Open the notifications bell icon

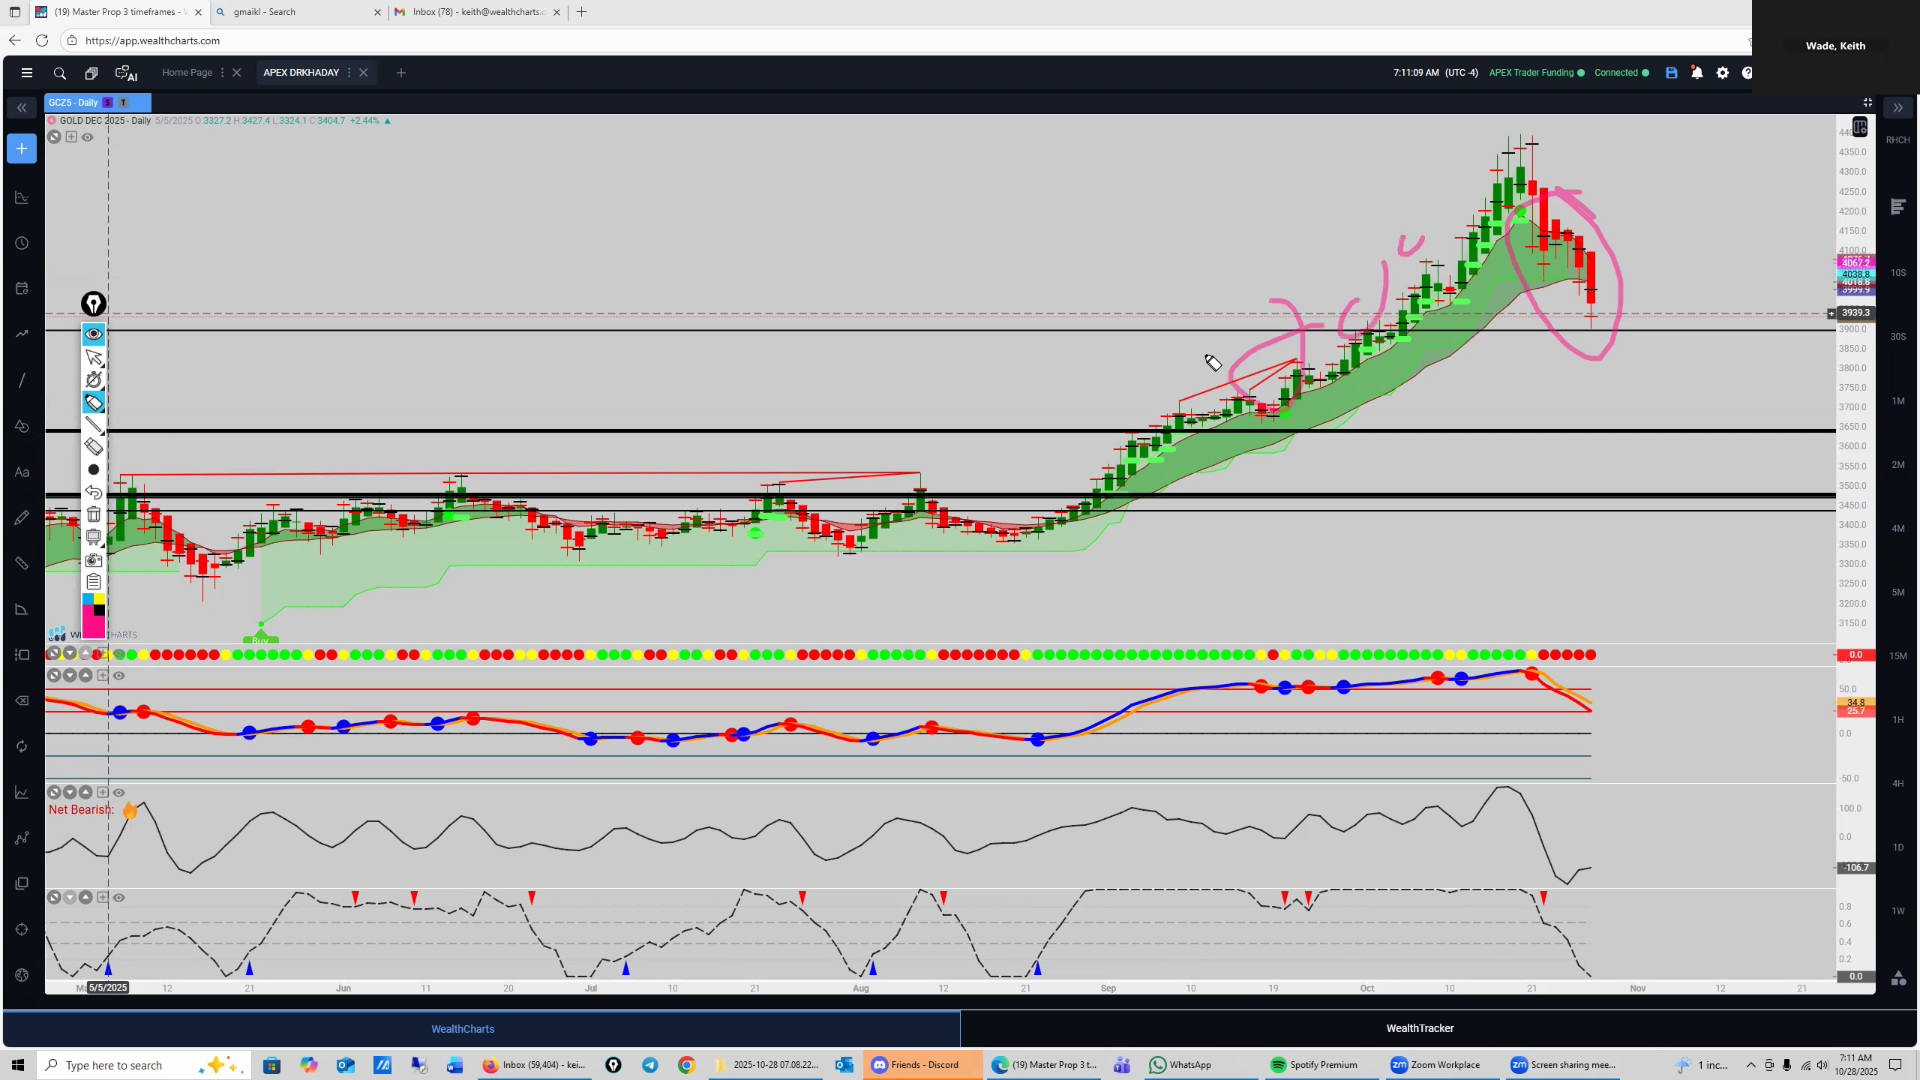[1697, 73]
